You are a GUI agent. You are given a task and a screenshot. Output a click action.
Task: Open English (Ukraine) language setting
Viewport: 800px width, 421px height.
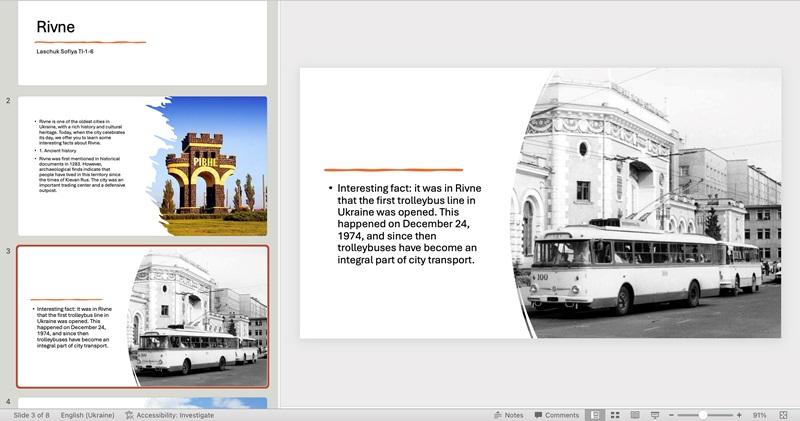tap(87, 414)
